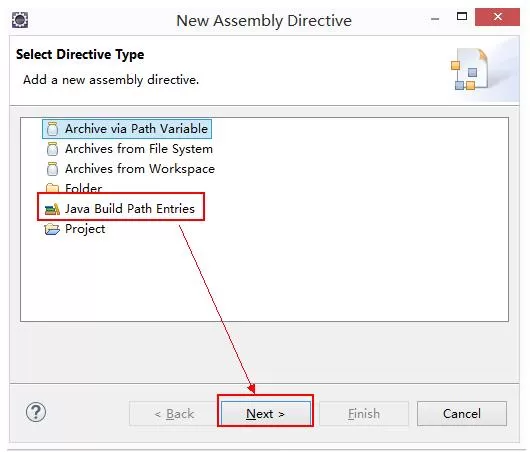This screenshot has height=452, width=530.
Task: Select the Folder directive type
Action: tap(74, 188)
